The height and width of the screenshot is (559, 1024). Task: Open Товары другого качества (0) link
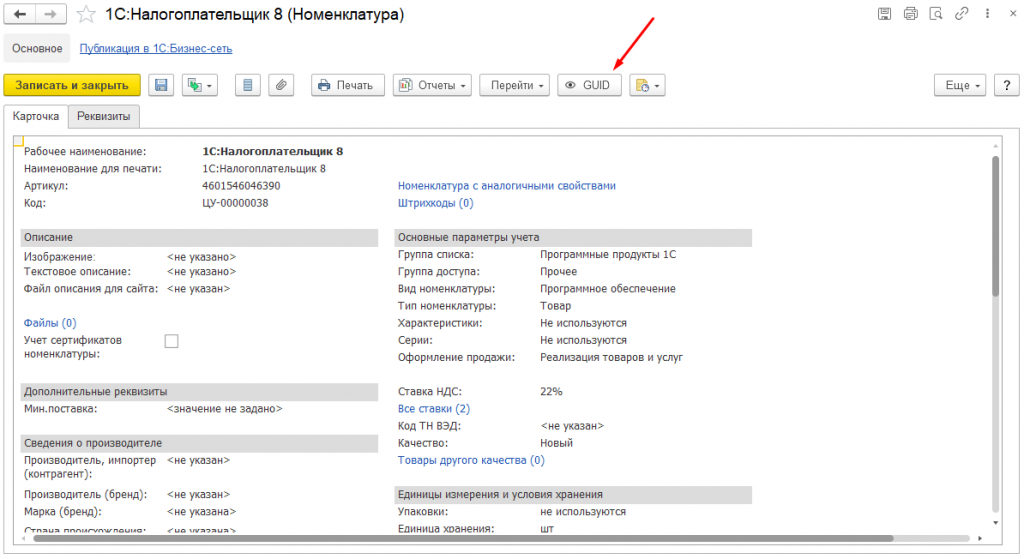coord(471,460)
